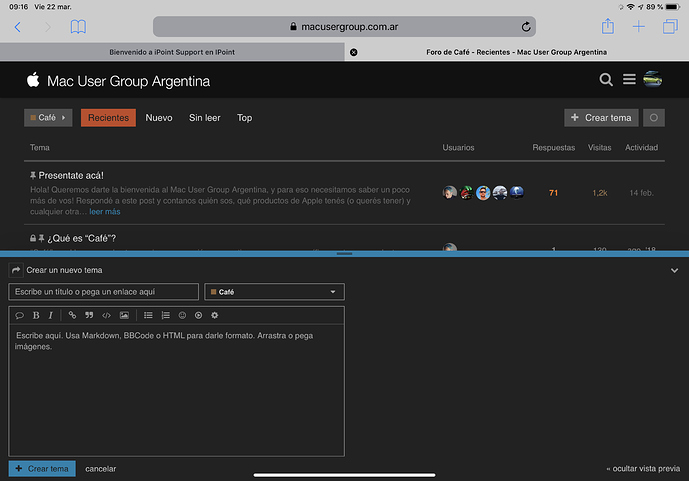Focus the topic title input field
This screenshot has height=481, width=689.
tap(104, 292)
